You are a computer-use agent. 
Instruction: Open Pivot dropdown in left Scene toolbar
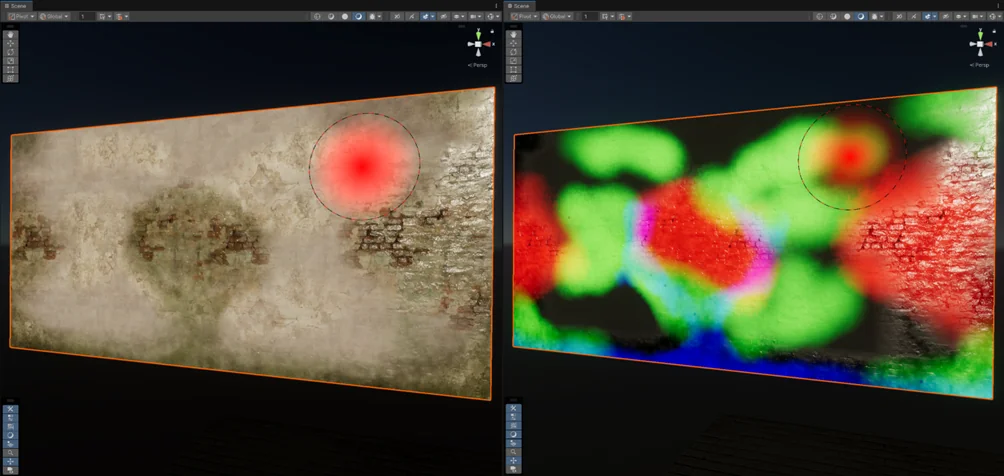[x=22, y=16]
